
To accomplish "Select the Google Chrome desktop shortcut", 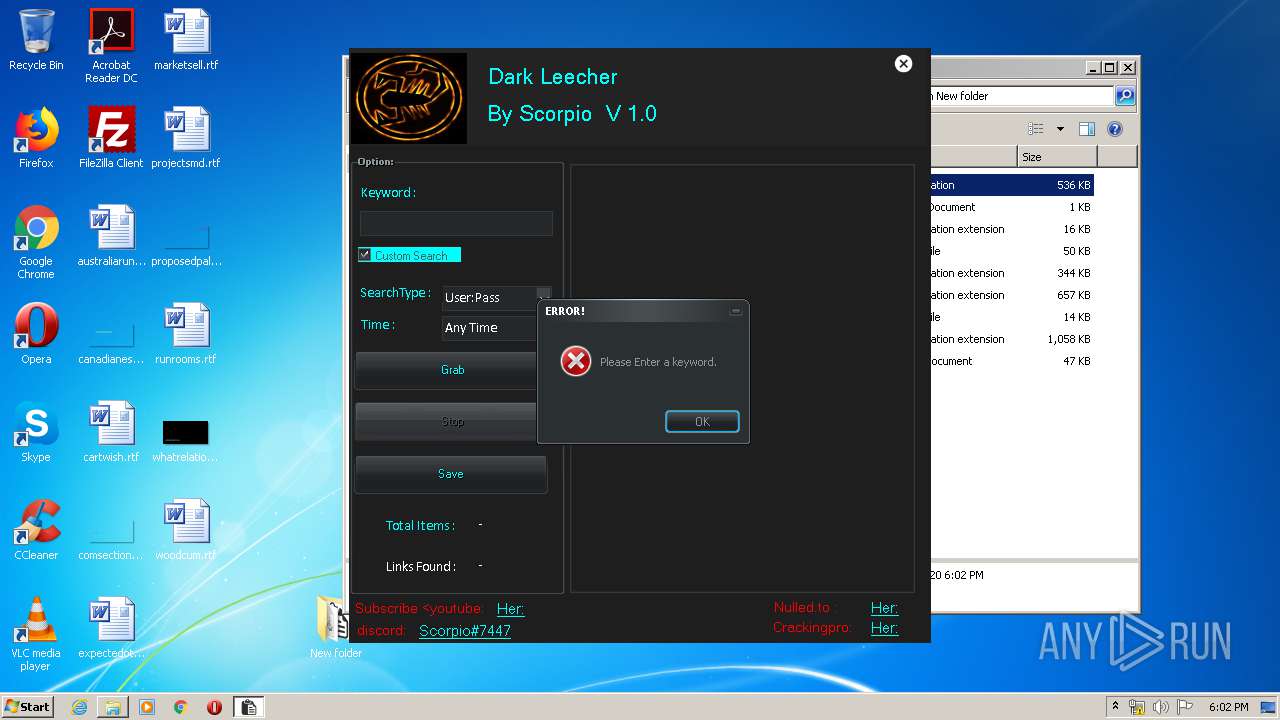I will point(36,242).
